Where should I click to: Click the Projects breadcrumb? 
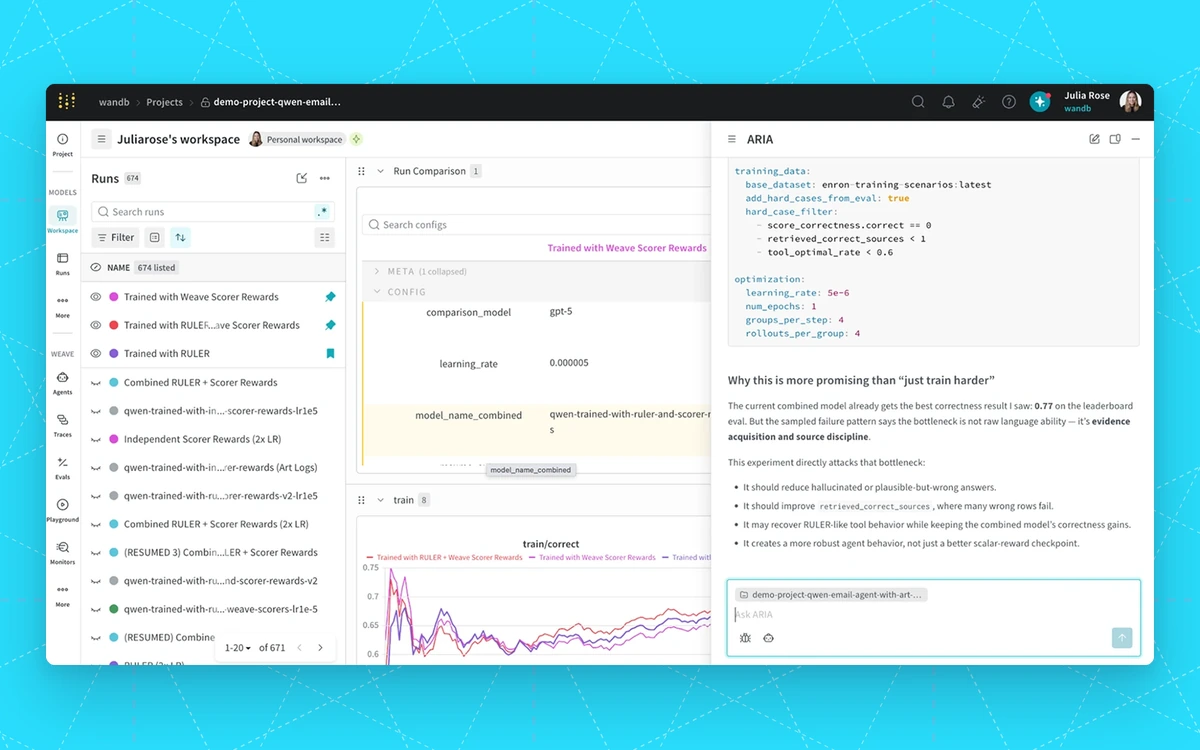[x=164, y=102]
